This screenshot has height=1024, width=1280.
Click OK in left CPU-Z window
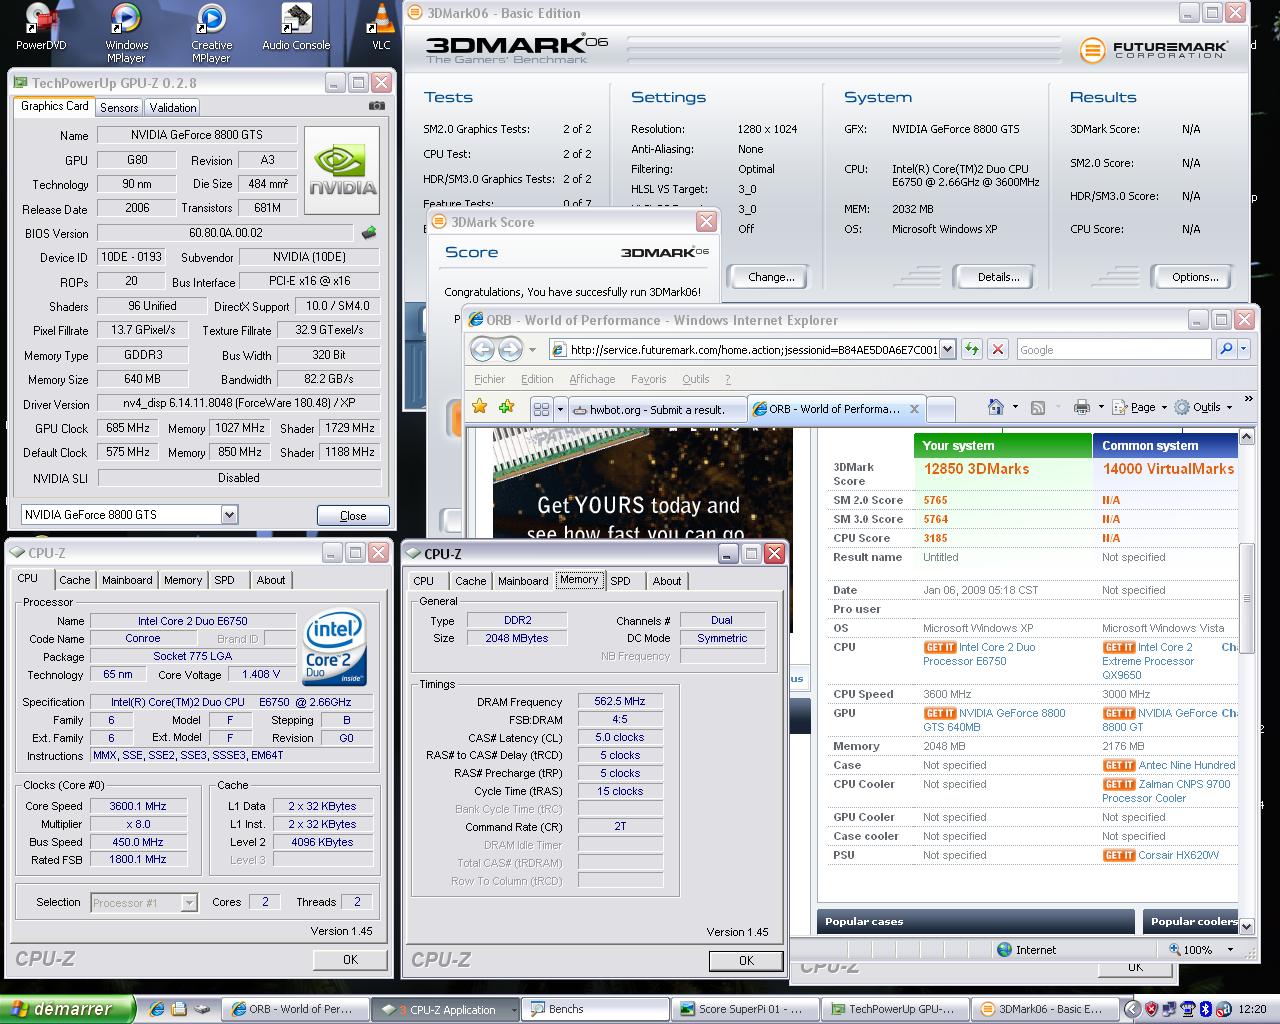tap(350, 959)
